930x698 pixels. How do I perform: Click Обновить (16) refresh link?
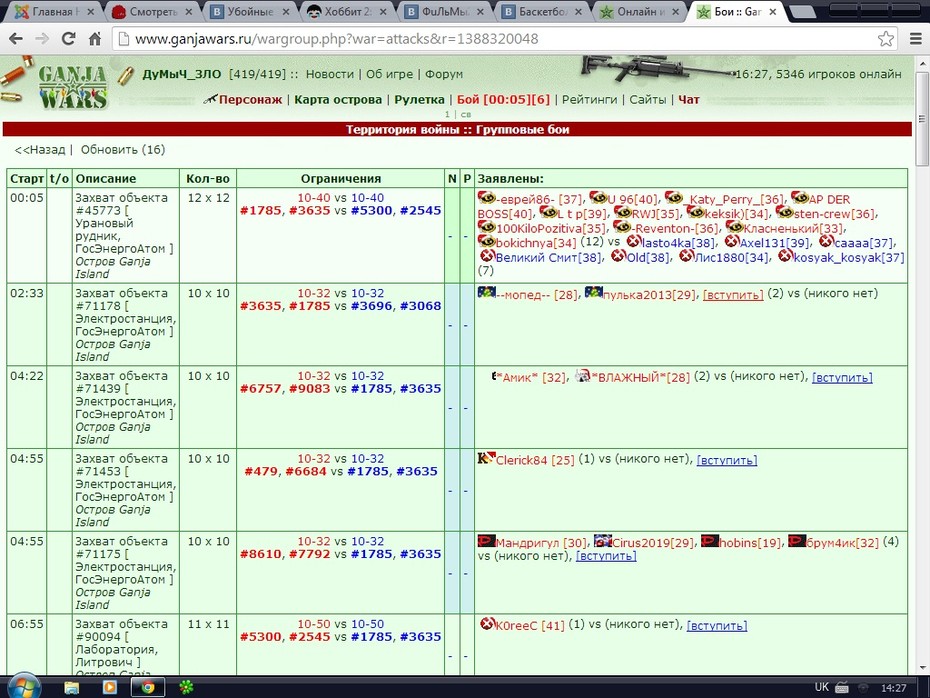point(123,150)
